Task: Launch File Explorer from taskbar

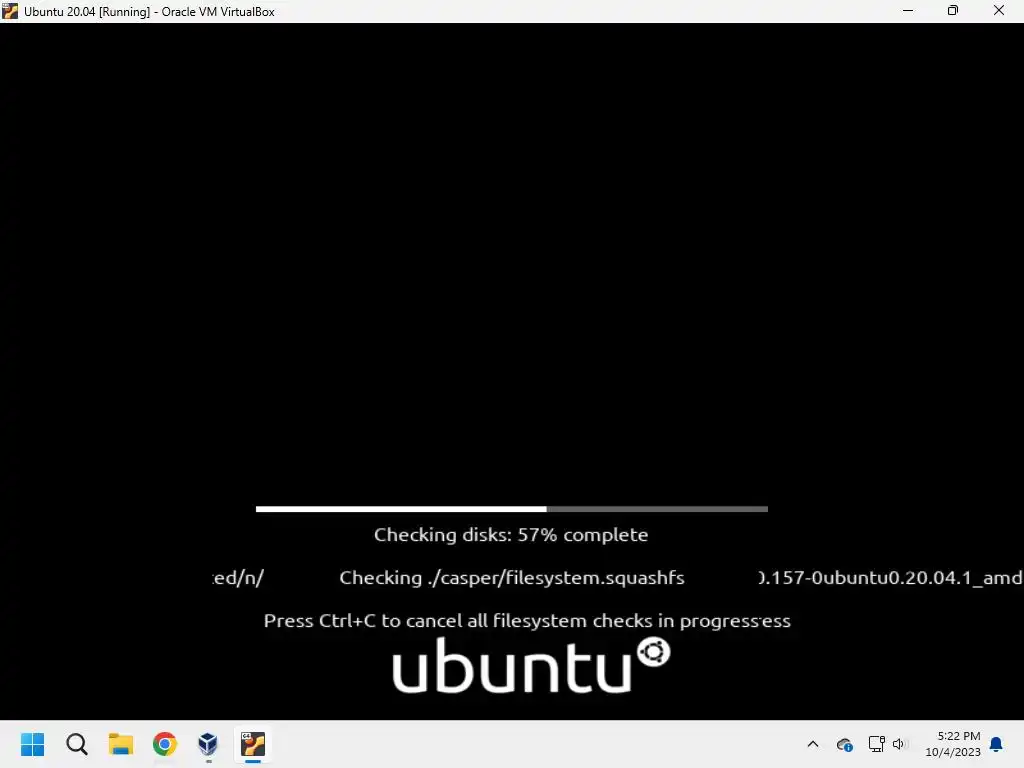Action: click(121, 744)
